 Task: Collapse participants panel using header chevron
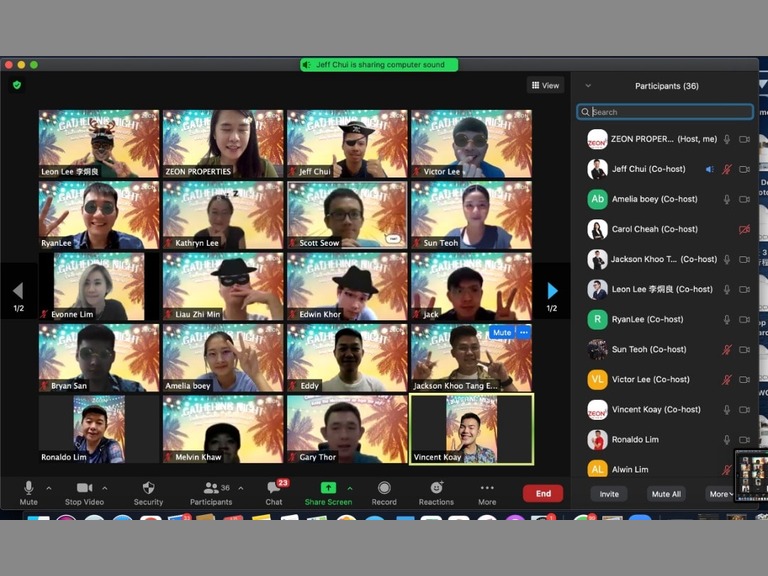(x=588, y=86)
